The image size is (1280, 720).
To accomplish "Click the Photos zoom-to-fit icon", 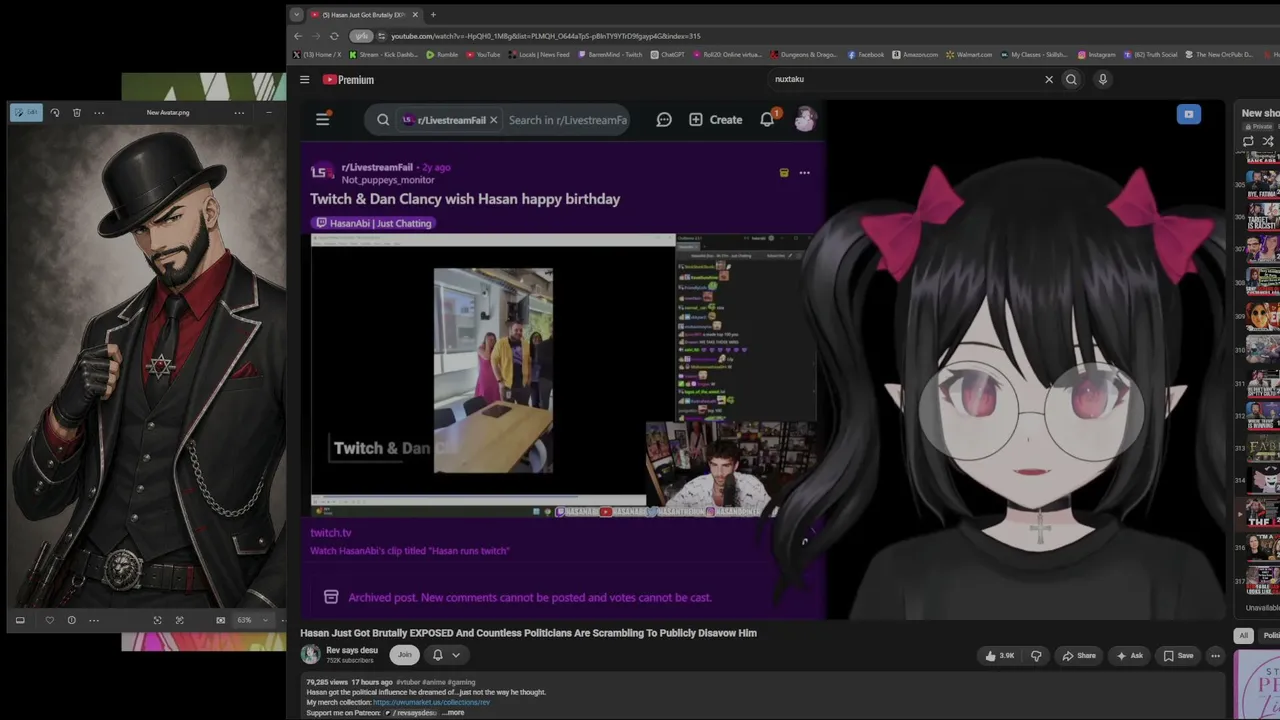I will click(157, 620).
